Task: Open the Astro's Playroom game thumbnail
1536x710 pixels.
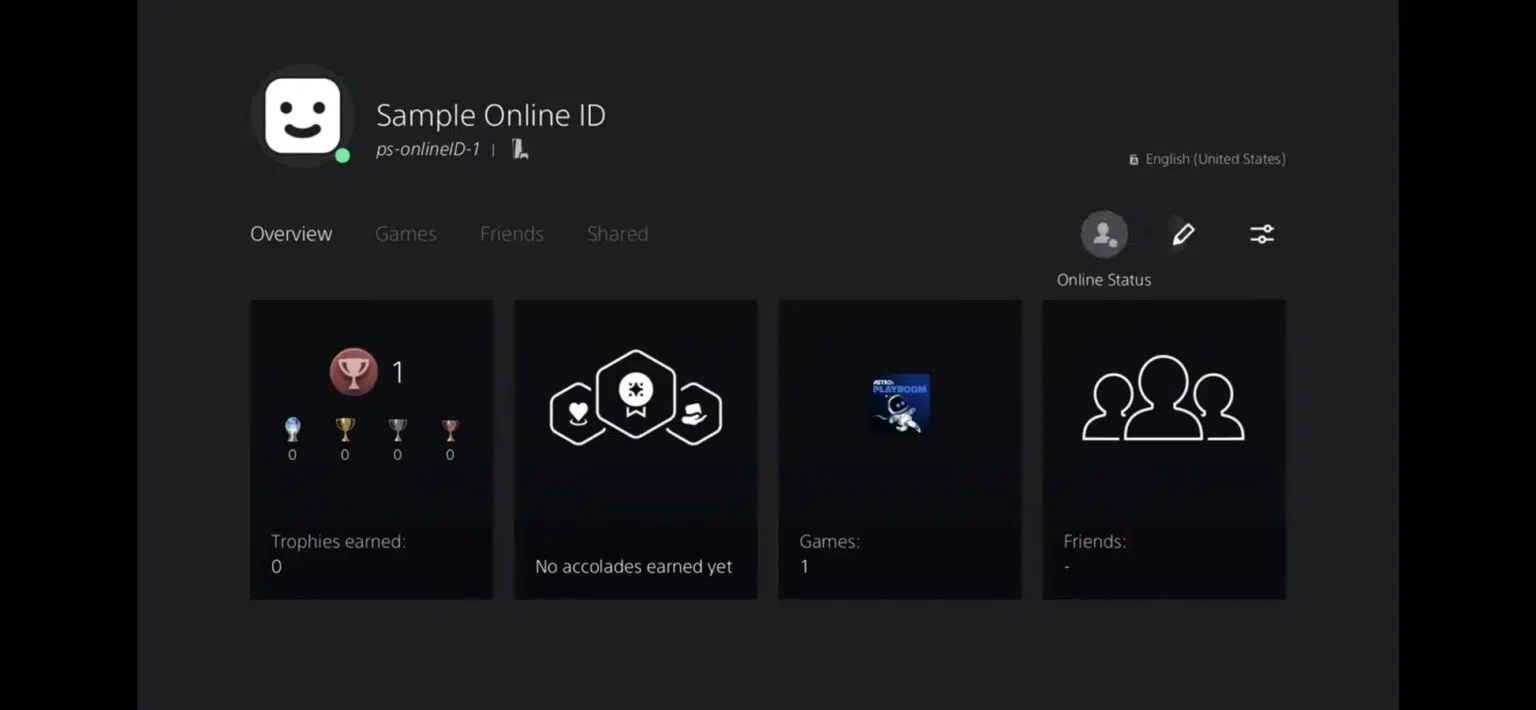Action: point(900,402)
